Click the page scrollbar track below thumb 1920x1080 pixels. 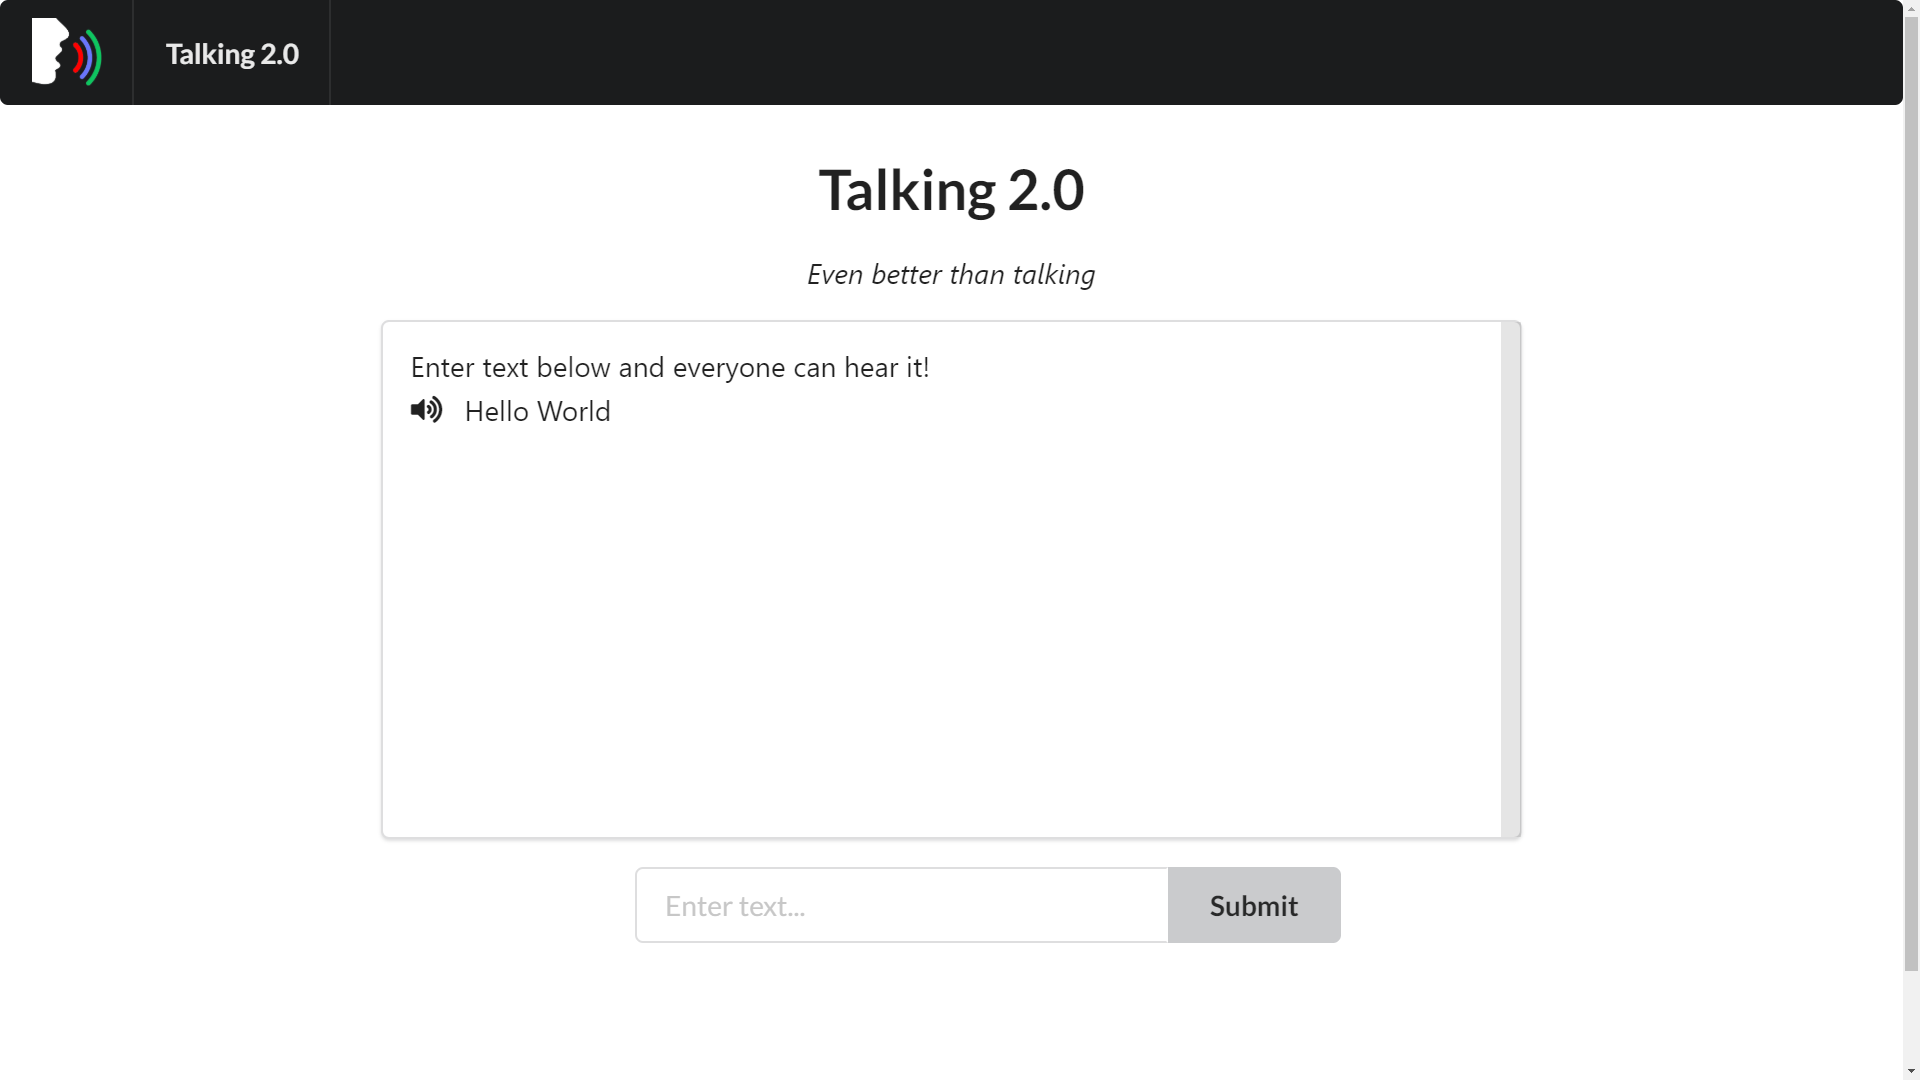pos(1911,1015)
